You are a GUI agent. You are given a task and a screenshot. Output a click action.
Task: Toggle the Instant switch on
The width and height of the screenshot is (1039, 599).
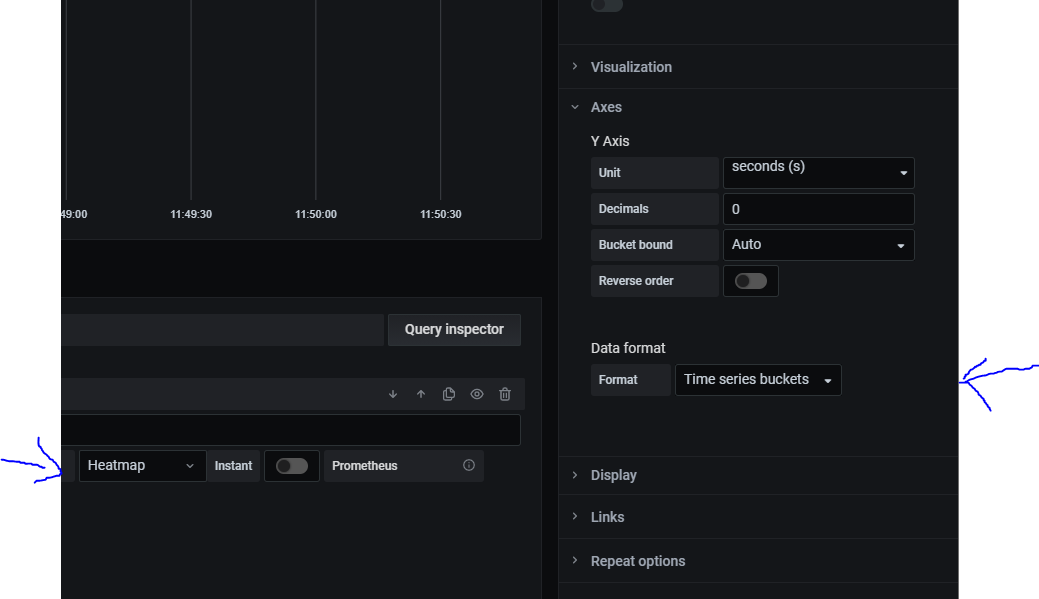click(291, 465)
